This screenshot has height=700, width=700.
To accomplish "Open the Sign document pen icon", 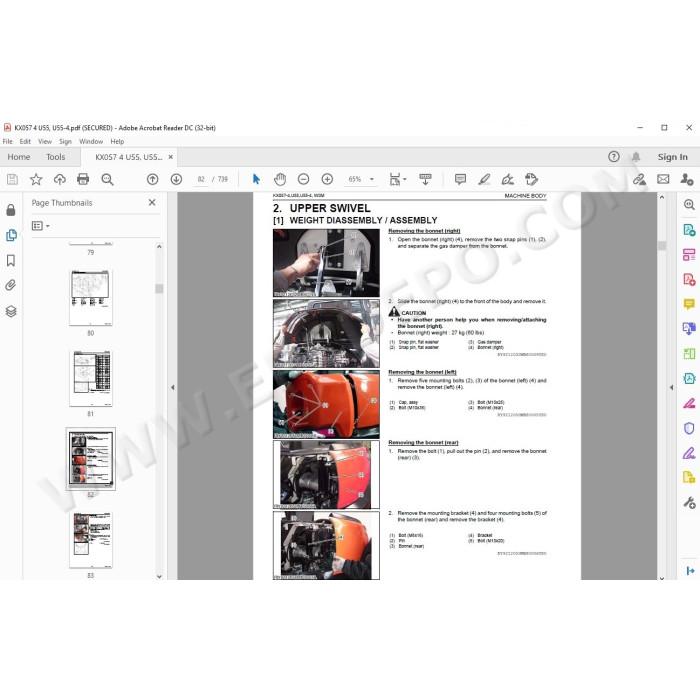I will point(508,179).
